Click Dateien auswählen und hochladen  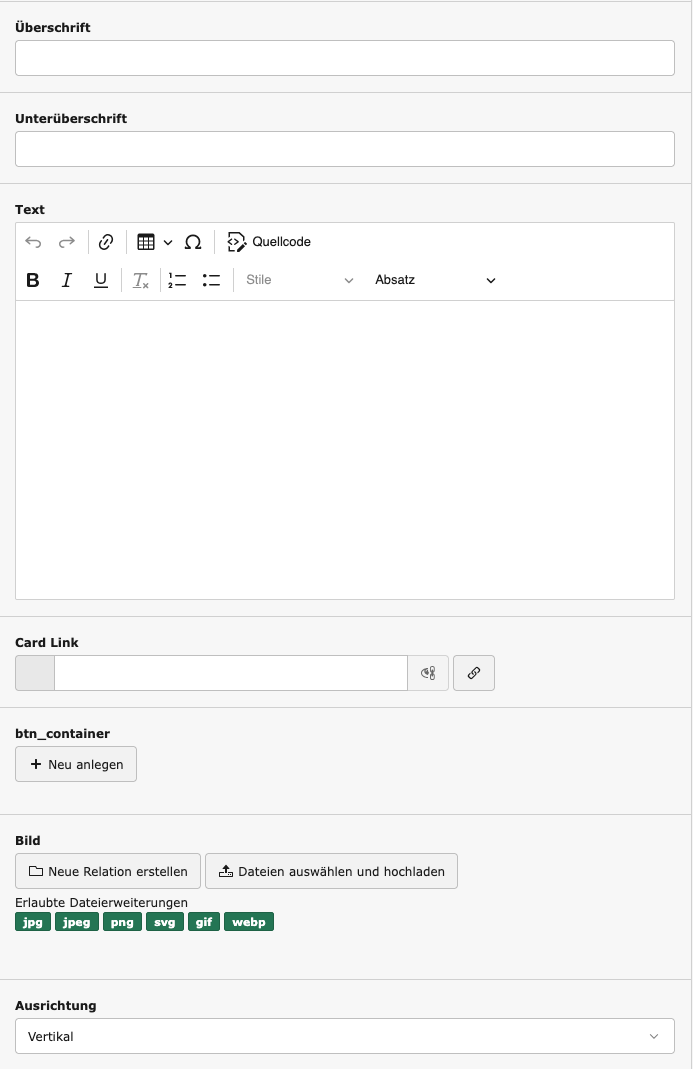coord(331,871)
